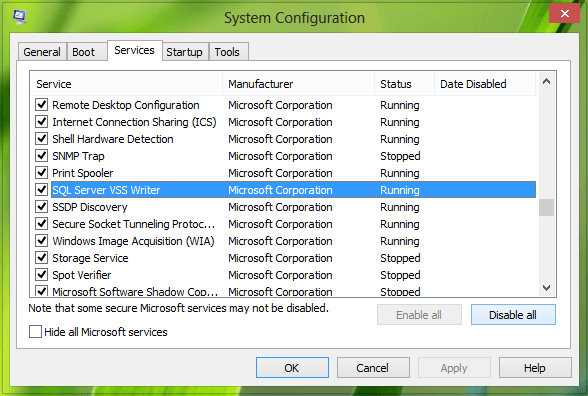Uncheck Remote Desktop Configuration service
This screenshot has width=588, height=396.
(42, 105)
